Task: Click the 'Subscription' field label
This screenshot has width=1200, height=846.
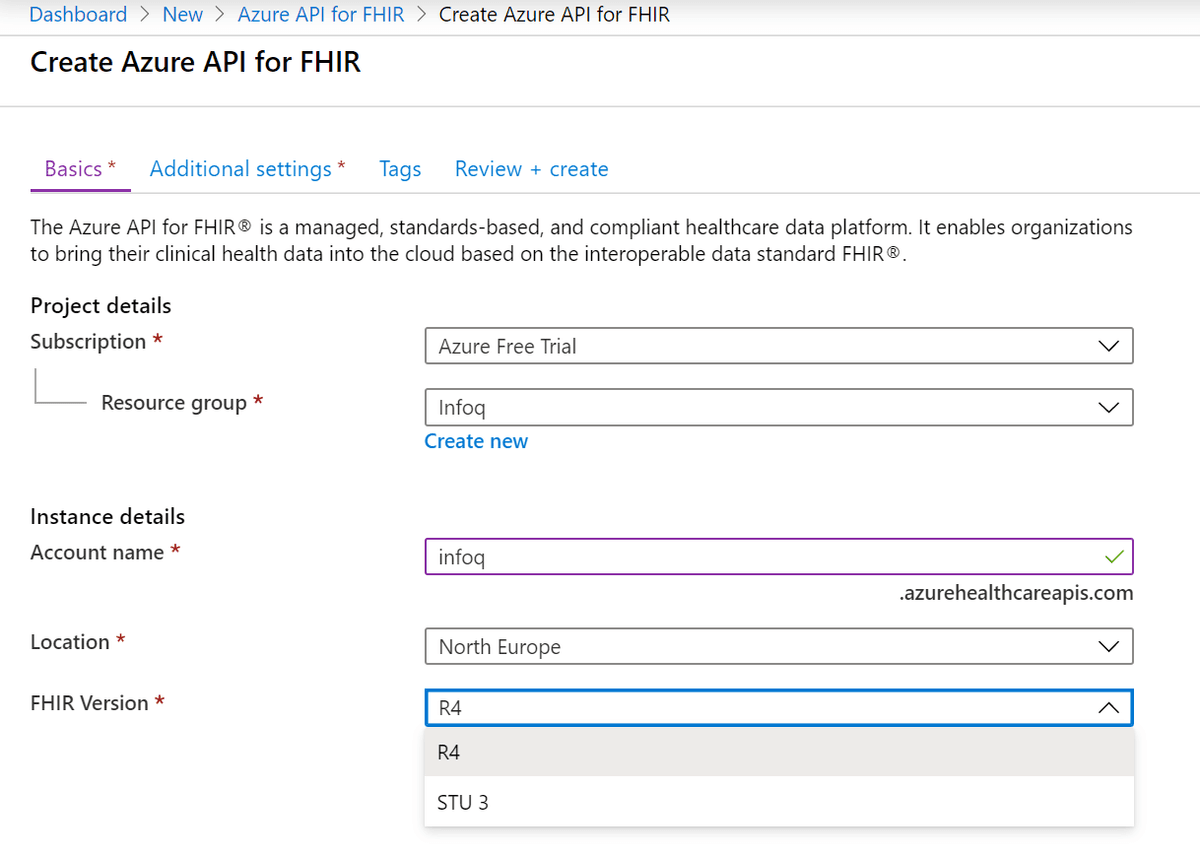Action: tap(88, 342)
